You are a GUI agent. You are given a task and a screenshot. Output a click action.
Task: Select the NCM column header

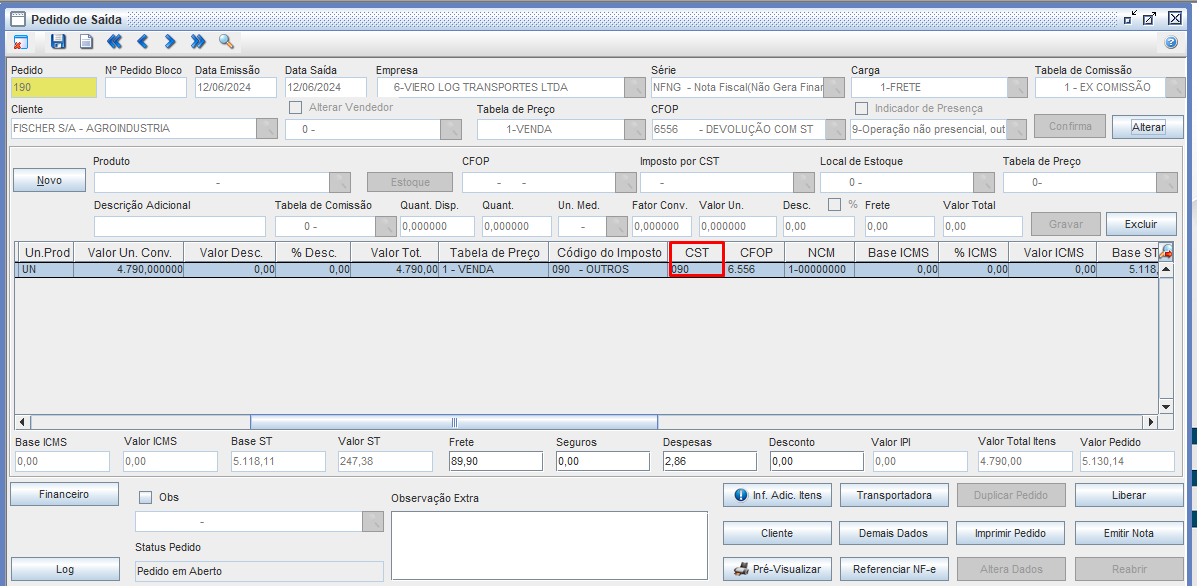pyautogui.click(x=821, y=252)
